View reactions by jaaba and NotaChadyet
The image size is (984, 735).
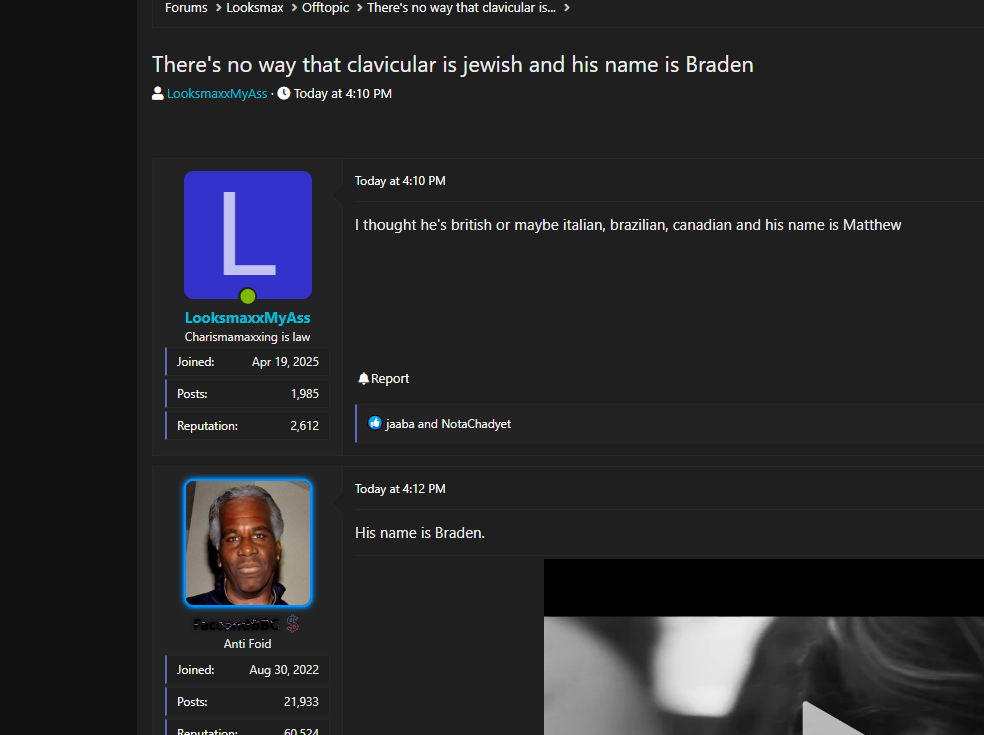point(448,424)
